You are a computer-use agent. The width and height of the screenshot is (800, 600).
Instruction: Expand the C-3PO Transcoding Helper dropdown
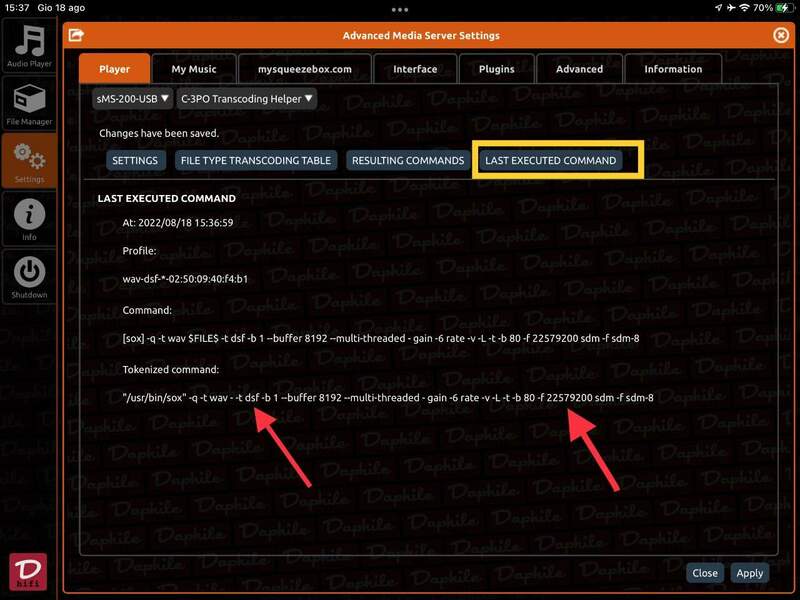click(x=246, y=99)
